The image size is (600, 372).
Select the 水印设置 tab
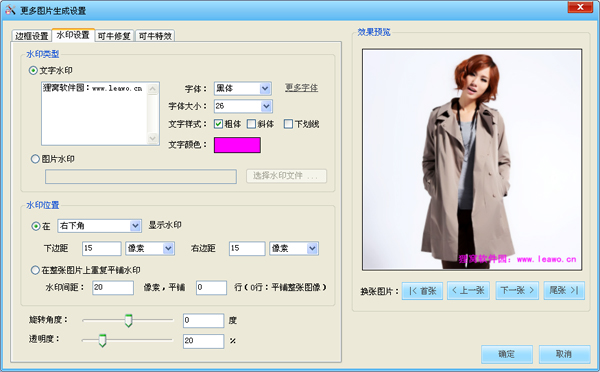click(73, 35)
